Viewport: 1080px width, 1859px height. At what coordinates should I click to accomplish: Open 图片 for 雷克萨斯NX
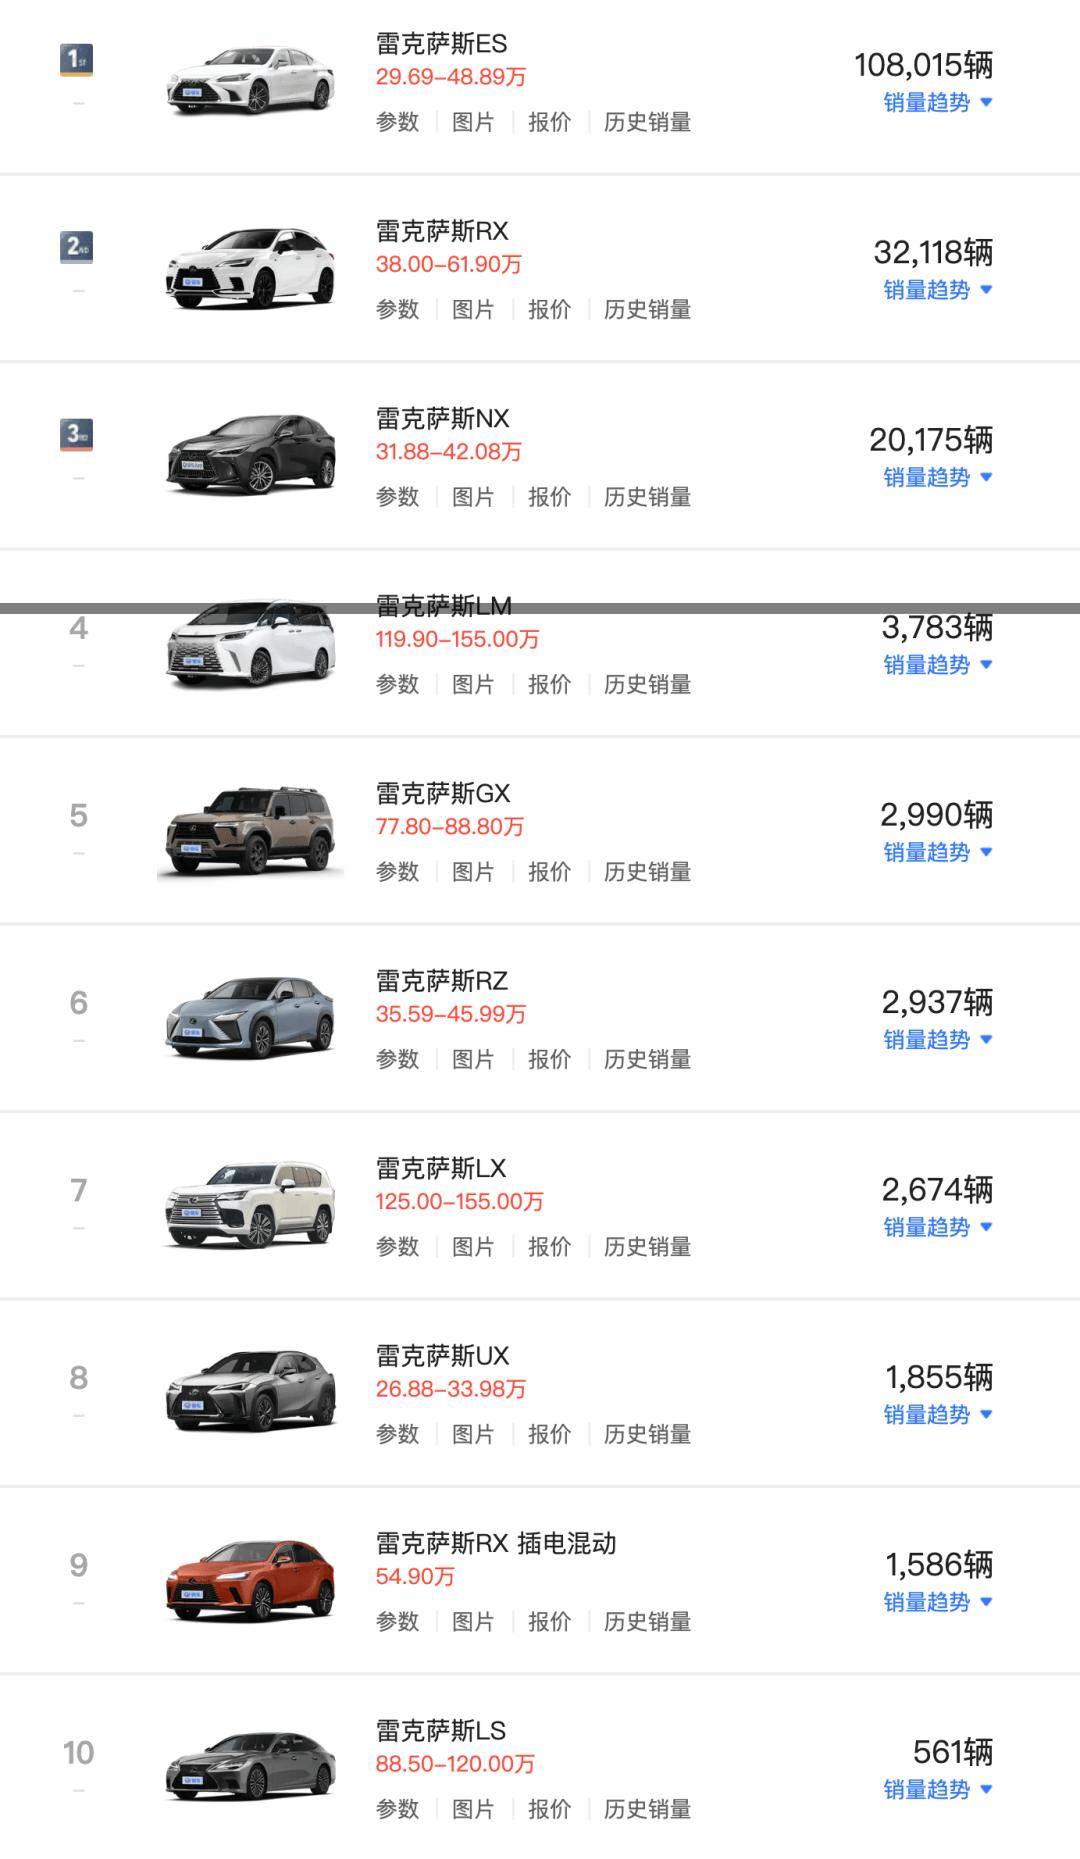click(474, 496)
